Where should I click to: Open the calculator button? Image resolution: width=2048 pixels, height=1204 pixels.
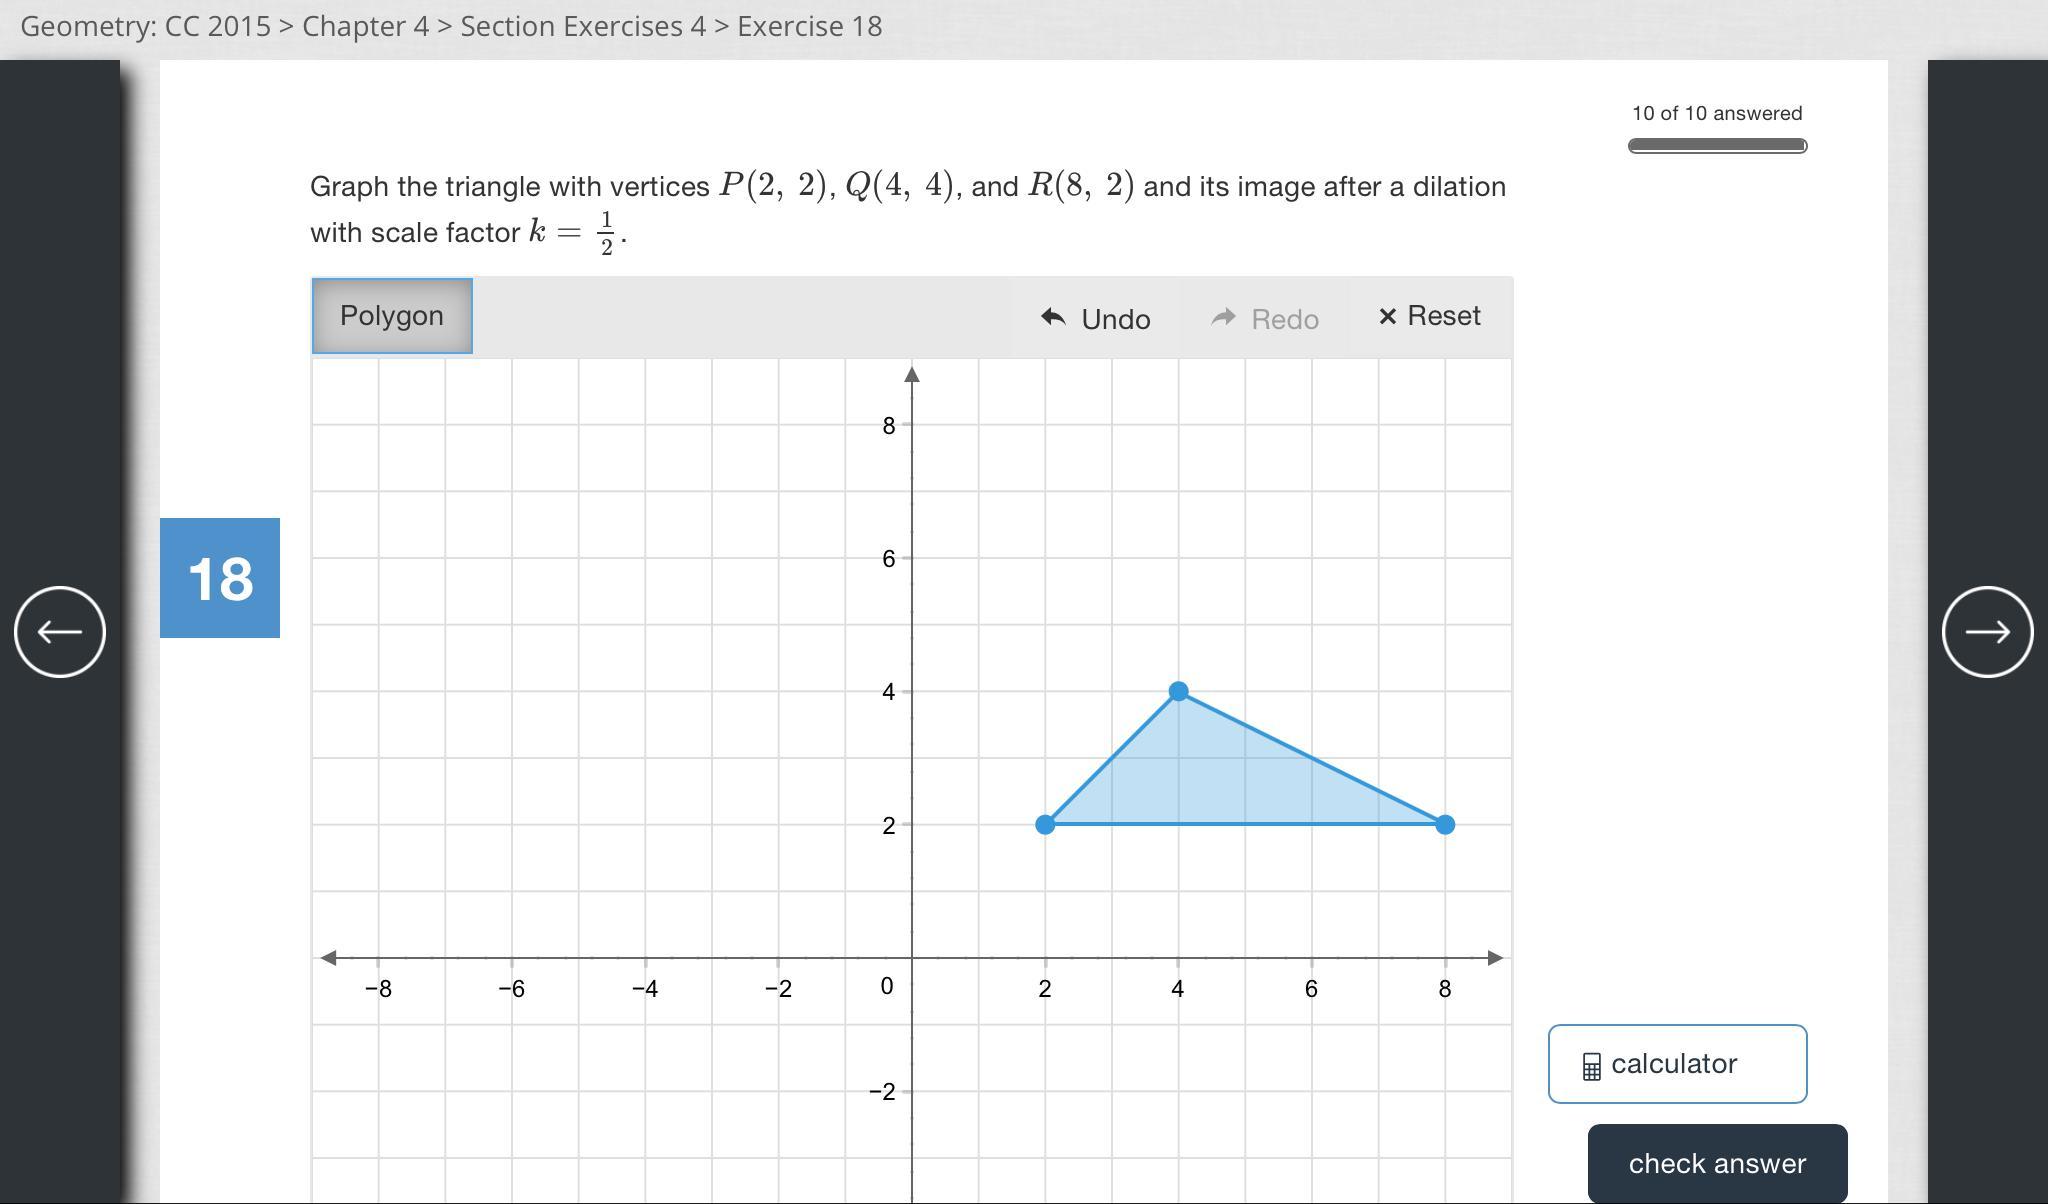click(1677, 1064)
